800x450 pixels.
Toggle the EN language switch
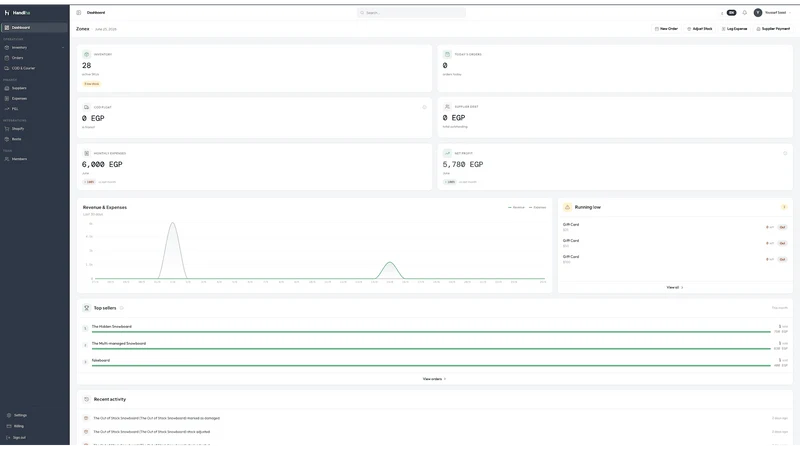tap(732, 13)
